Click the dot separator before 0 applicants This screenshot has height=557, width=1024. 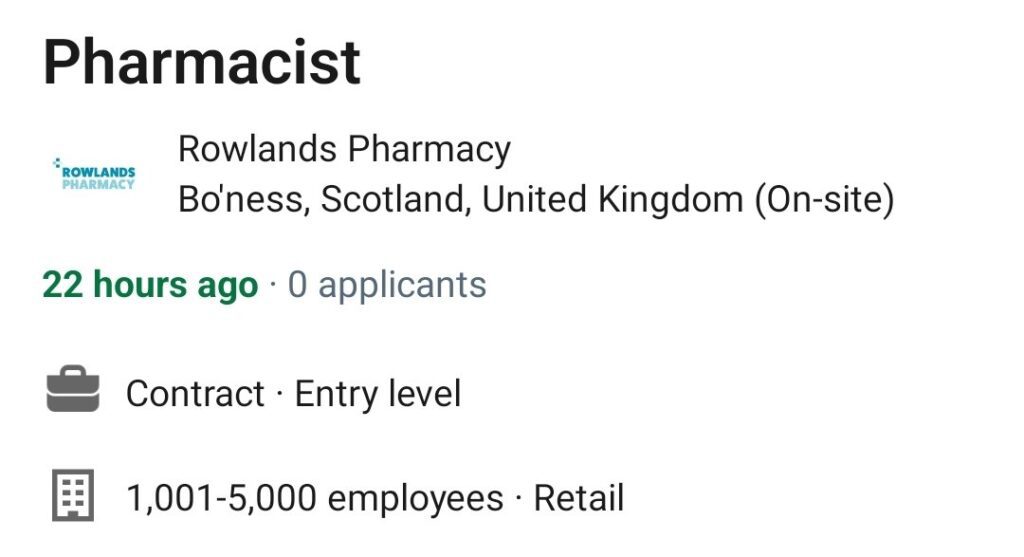pos(273,285)
